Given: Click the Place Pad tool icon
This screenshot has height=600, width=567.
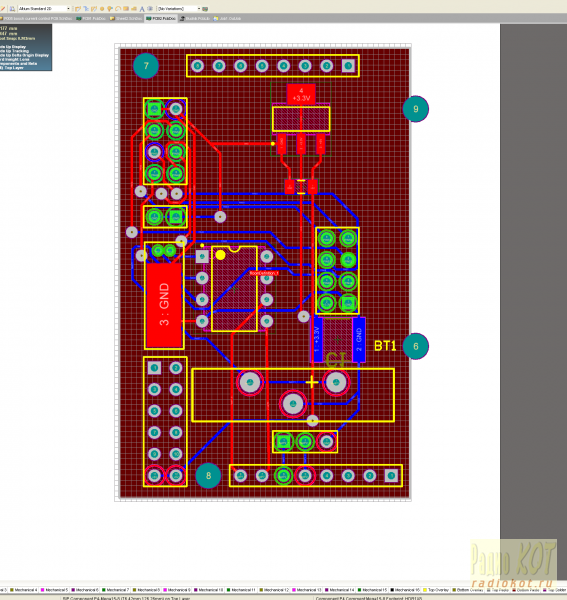Looking at the screenshot, I should [102, 8].
